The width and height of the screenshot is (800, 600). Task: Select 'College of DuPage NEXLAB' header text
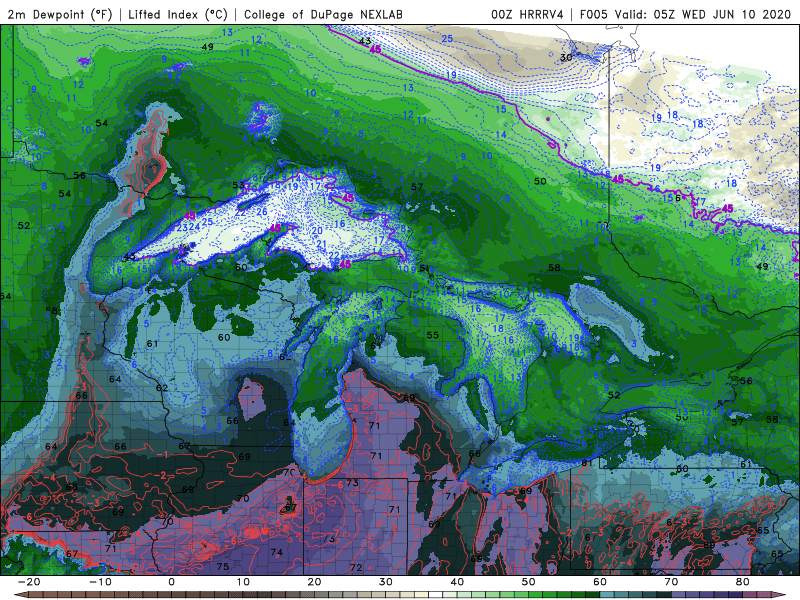pos(323,14)
